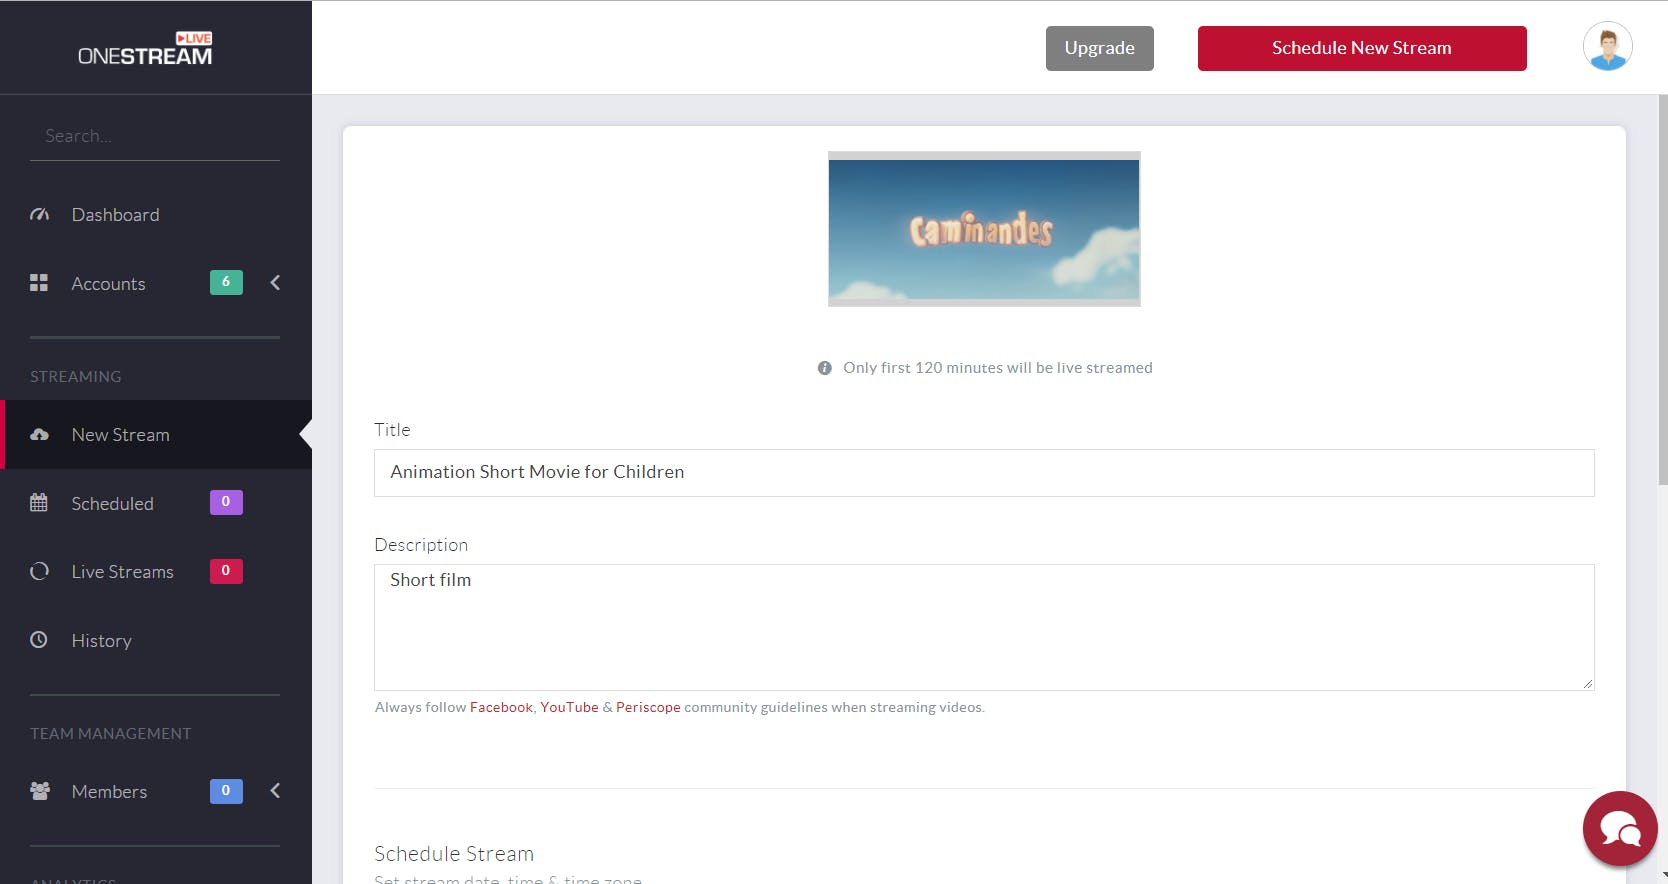Click the OneStream Live logo

tap(145, 49)
